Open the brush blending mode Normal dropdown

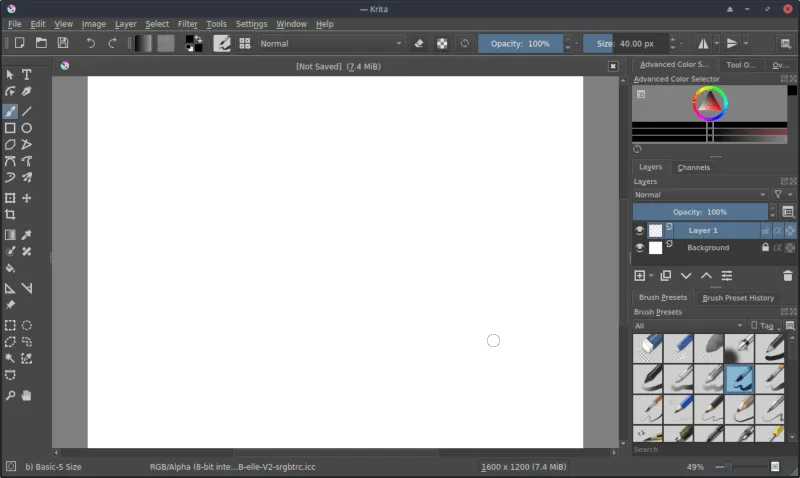click(330, 43)
